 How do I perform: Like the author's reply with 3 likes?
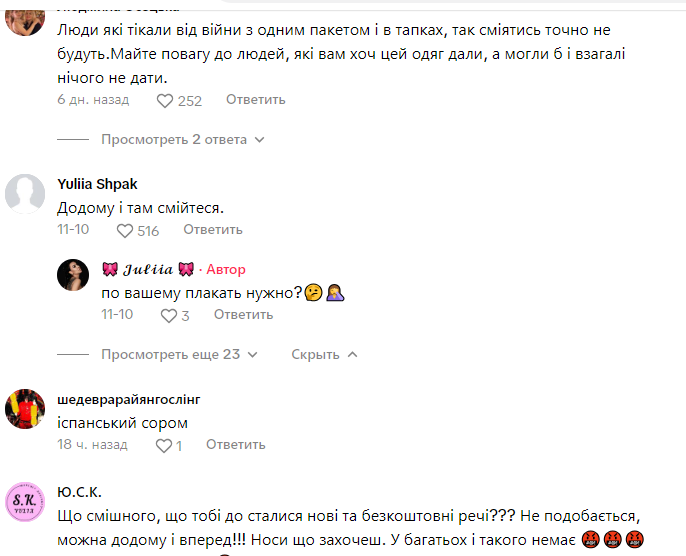point(169,316)
